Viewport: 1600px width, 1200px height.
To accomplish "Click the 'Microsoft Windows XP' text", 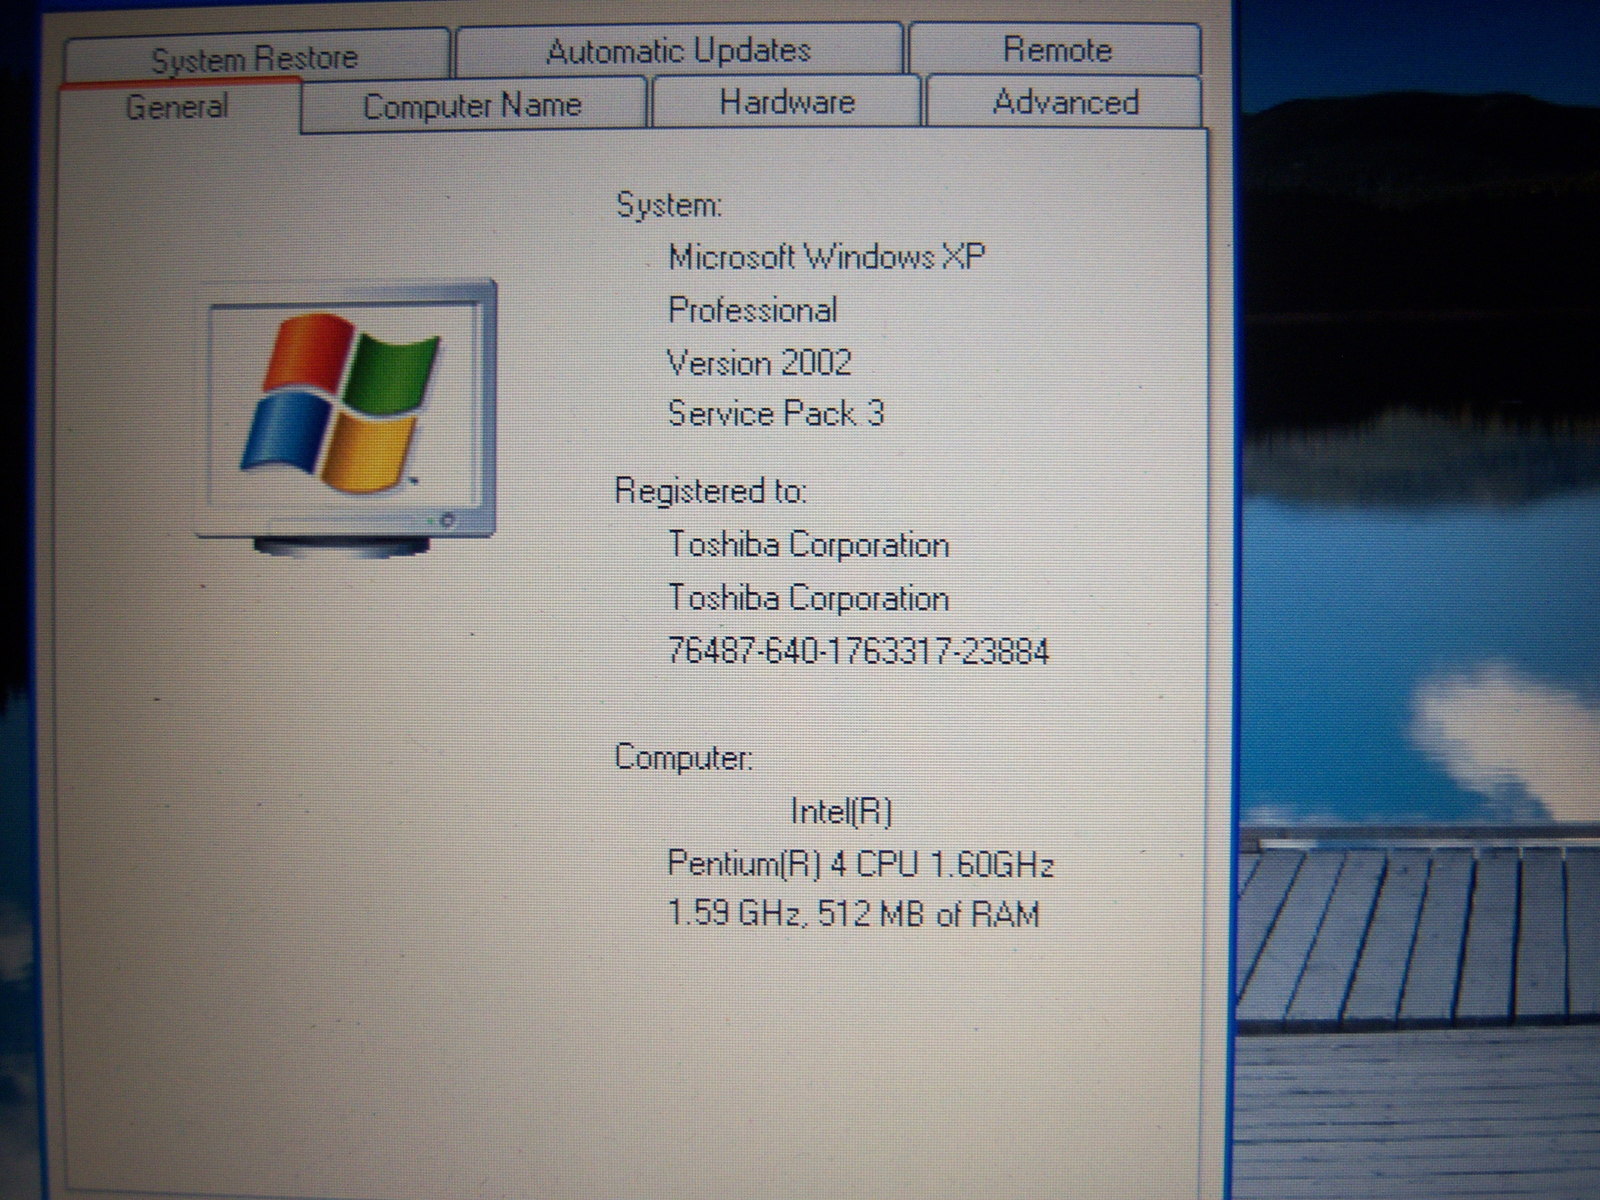I will (826, 257).
